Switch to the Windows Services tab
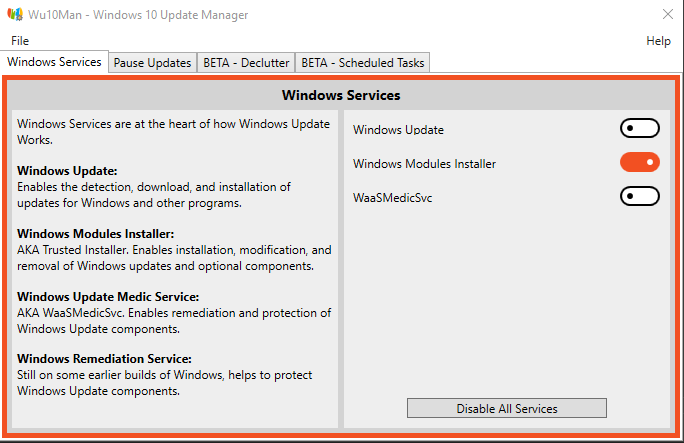Screen dimensions: 684x443 [x=54, y=62]
